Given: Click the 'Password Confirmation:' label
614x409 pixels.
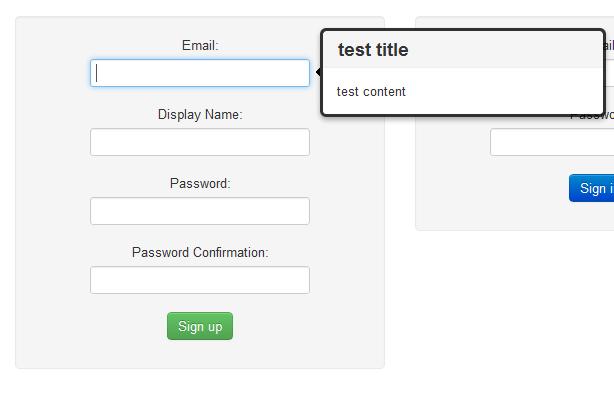Looking at the screenshot, I should click(x=200, y=252).
